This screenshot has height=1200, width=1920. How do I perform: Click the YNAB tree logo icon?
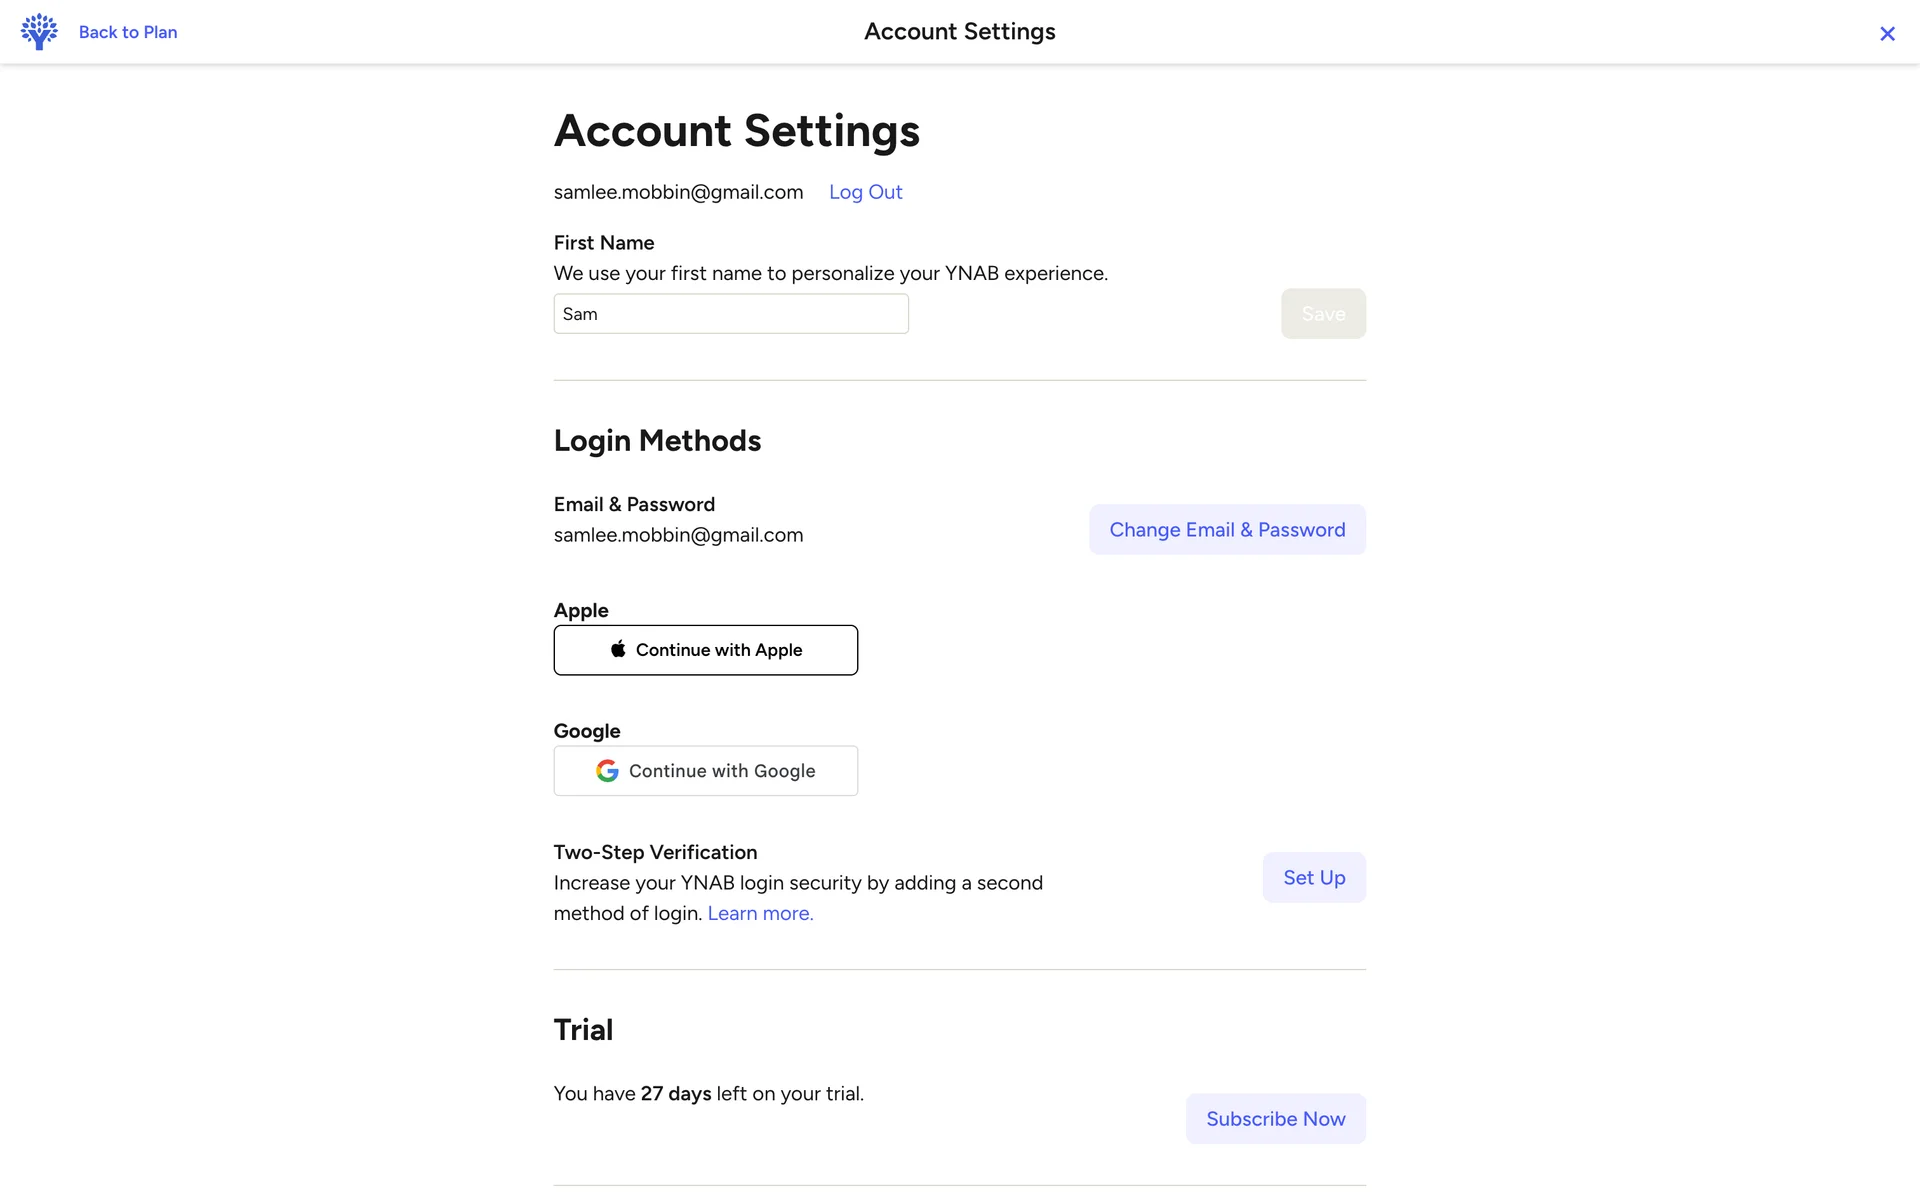coord(39,32)
